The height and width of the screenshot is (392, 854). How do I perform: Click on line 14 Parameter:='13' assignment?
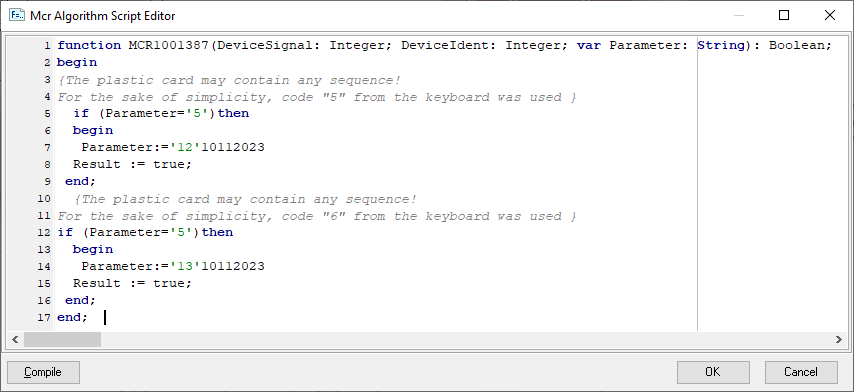tap(173, 266)
